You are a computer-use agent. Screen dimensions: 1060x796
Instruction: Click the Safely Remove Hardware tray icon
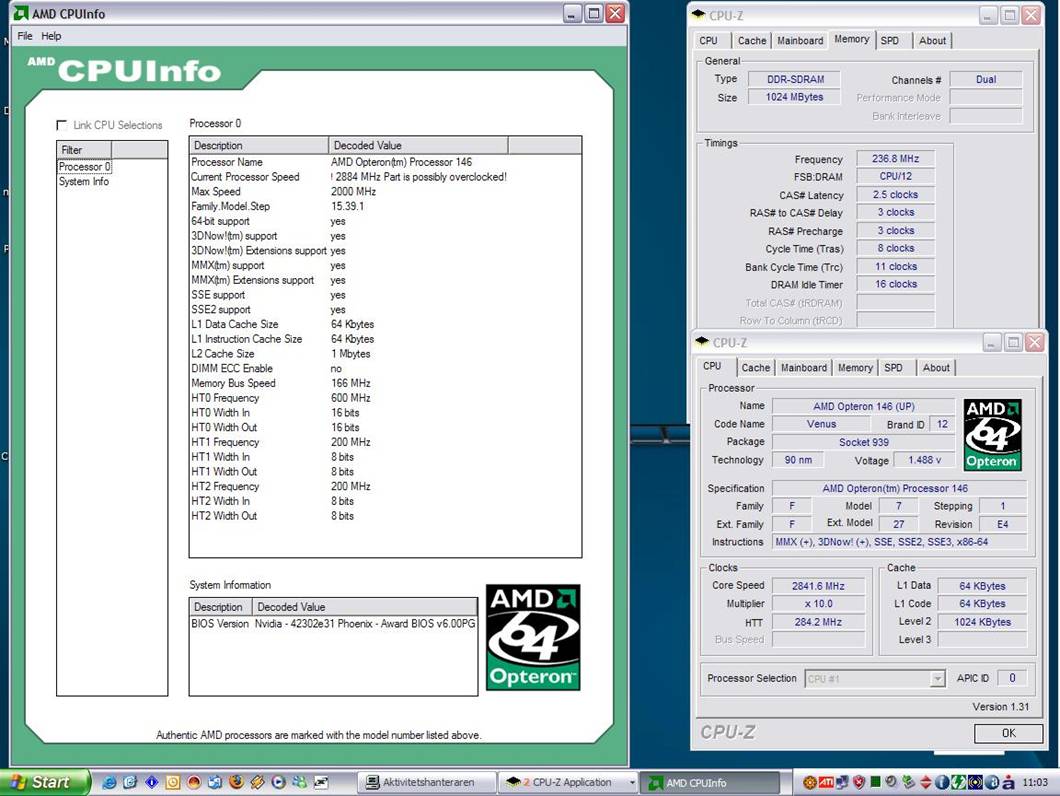pos(908,782)
